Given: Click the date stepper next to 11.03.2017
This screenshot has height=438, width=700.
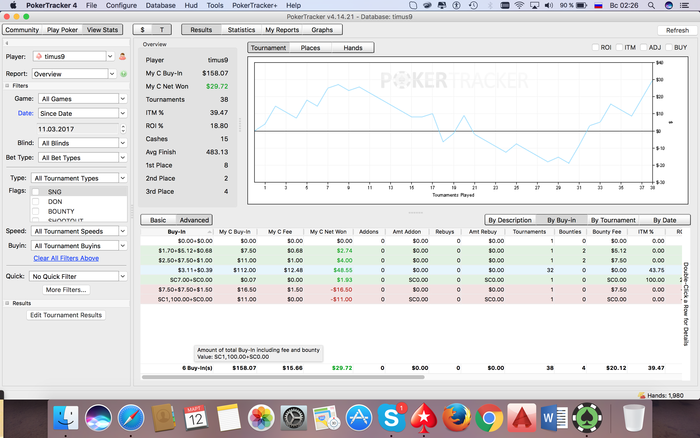Looking at the screenshot, I should click(x=123, y=129).
